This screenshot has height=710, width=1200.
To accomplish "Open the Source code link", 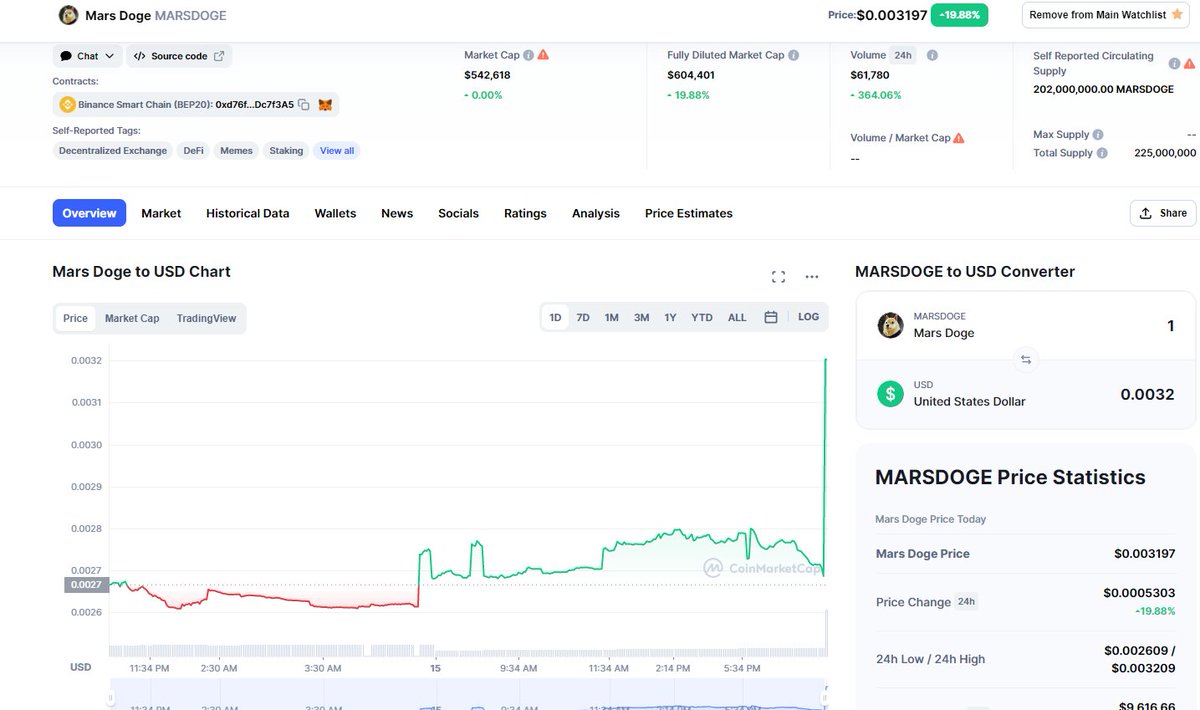I will click(178, 56).
